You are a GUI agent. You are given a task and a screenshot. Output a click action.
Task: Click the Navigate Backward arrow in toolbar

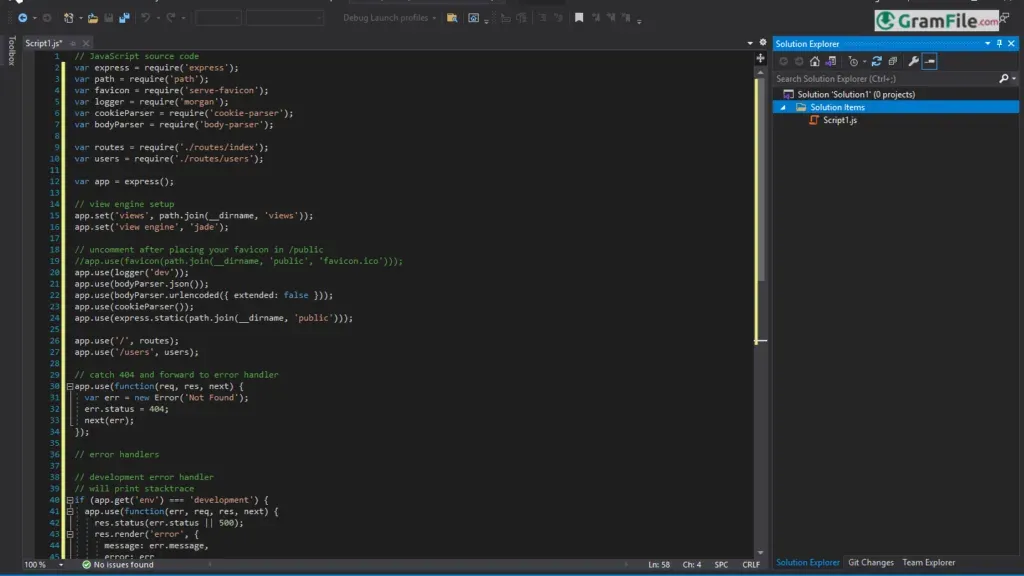[x=23, y=18]
